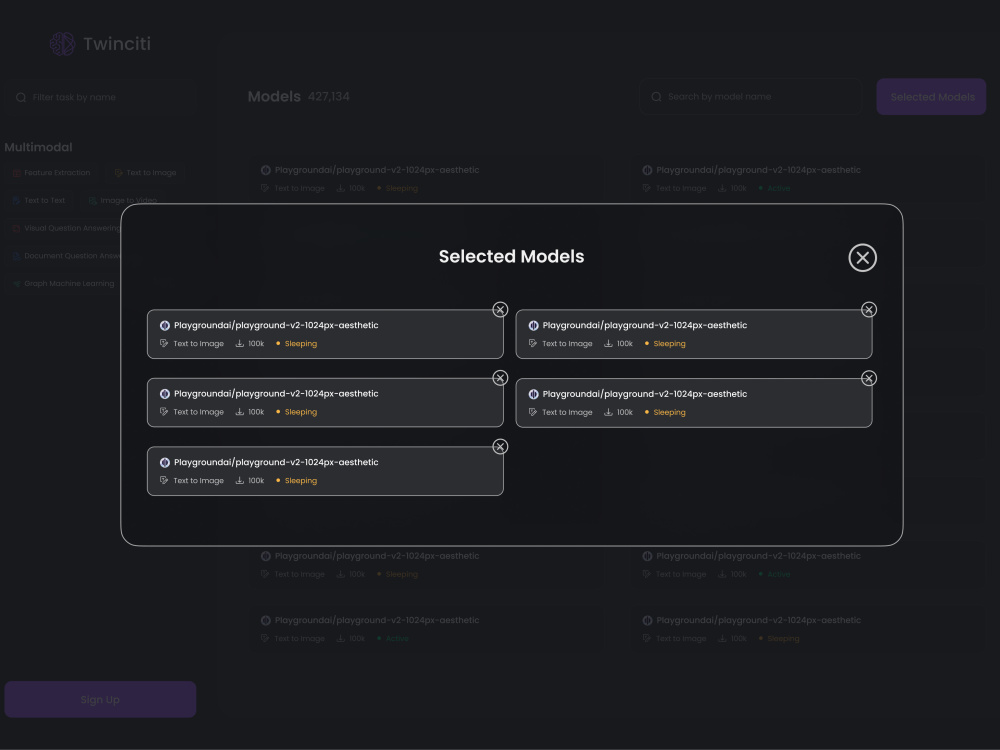Screen dimensions: 1000x750
Task: Click the Twinciti brand name text
Action: coord(117,44)
